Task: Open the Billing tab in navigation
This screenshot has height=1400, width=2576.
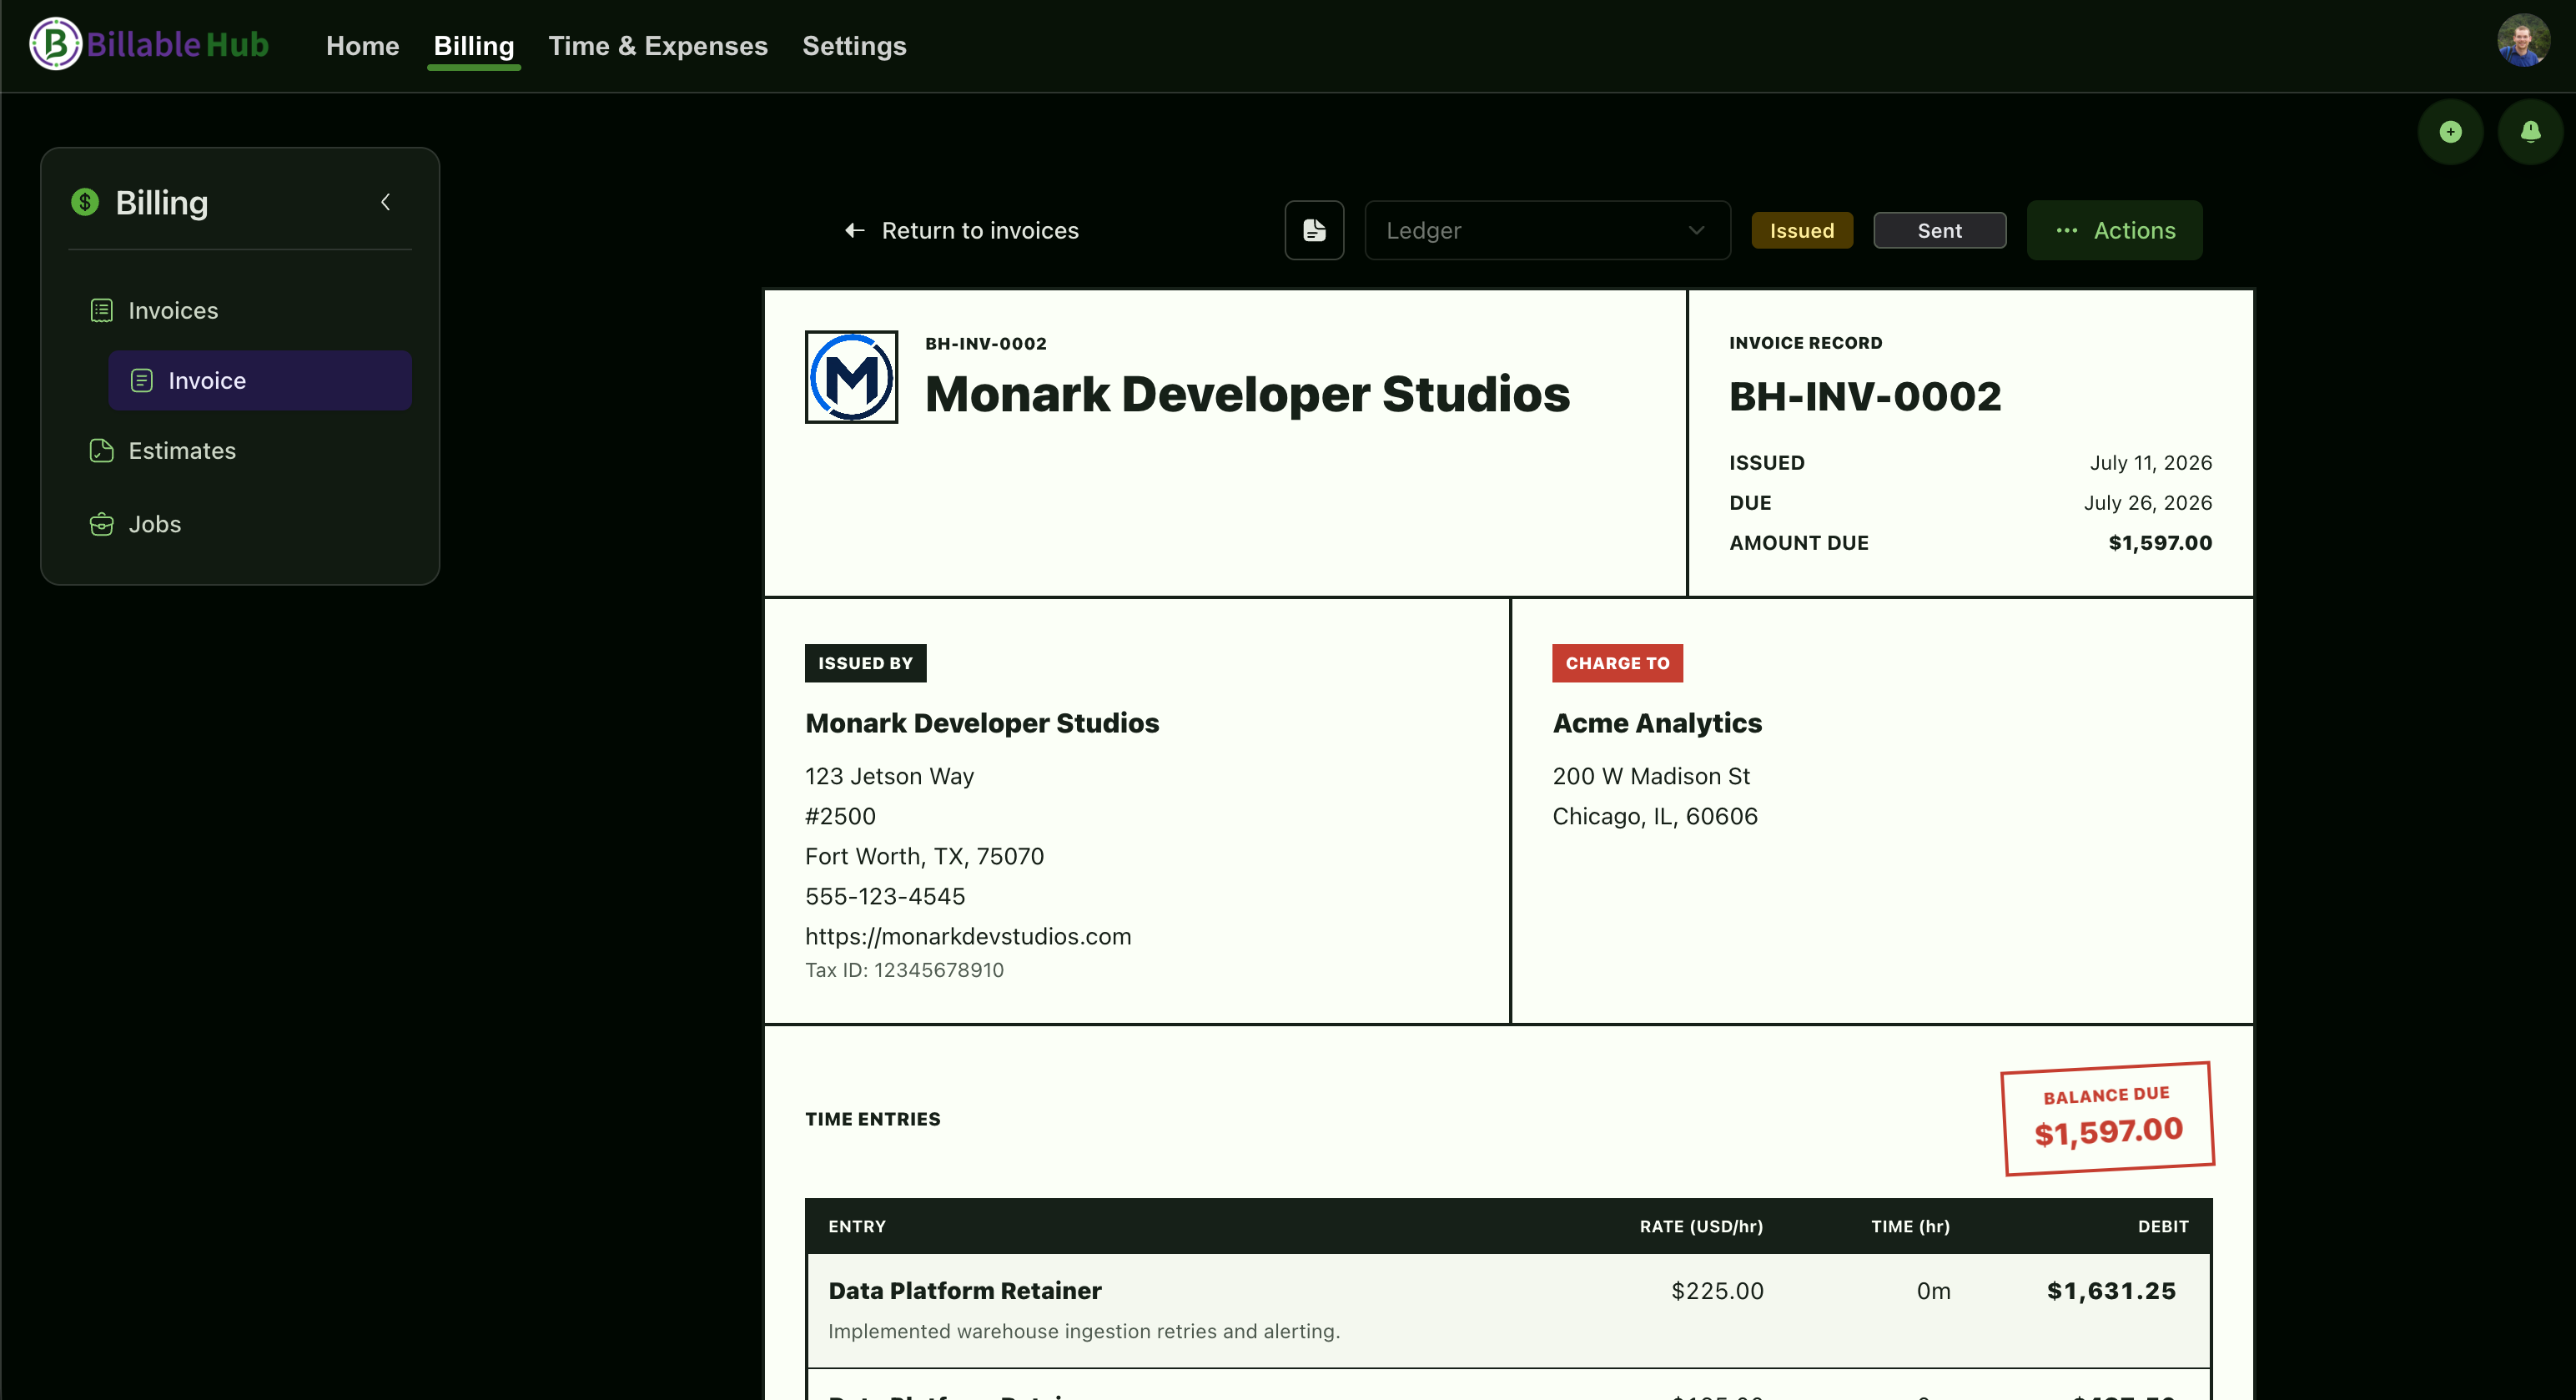Action: point(473,46)
